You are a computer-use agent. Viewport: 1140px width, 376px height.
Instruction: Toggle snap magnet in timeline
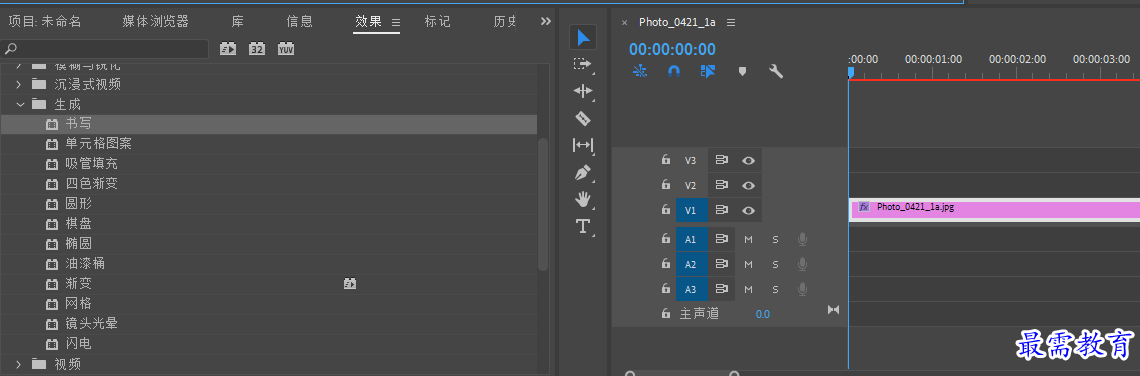click(x=674, y=71)
